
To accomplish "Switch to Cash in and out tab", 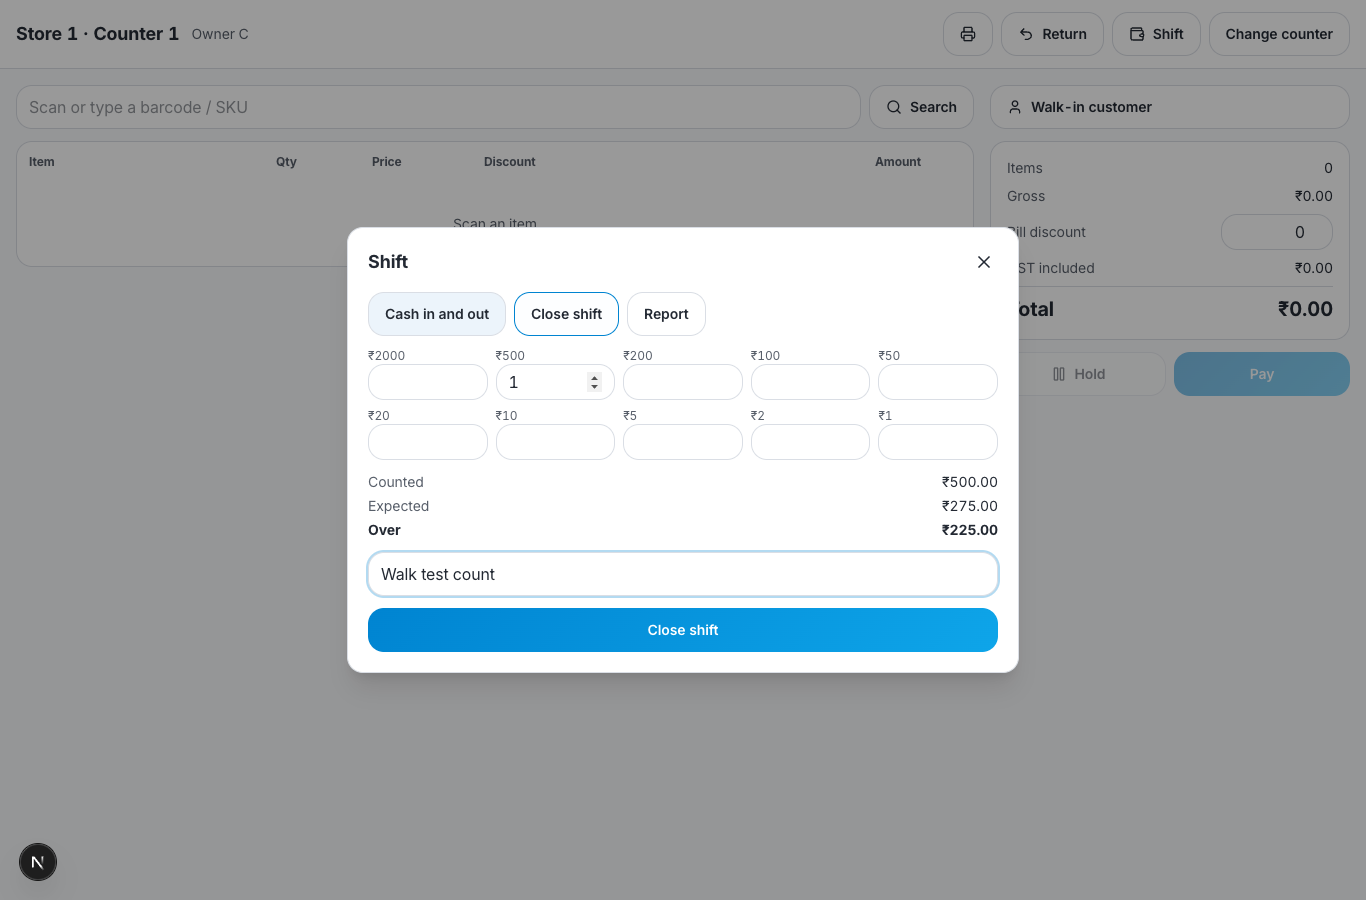I will point(437,314).
